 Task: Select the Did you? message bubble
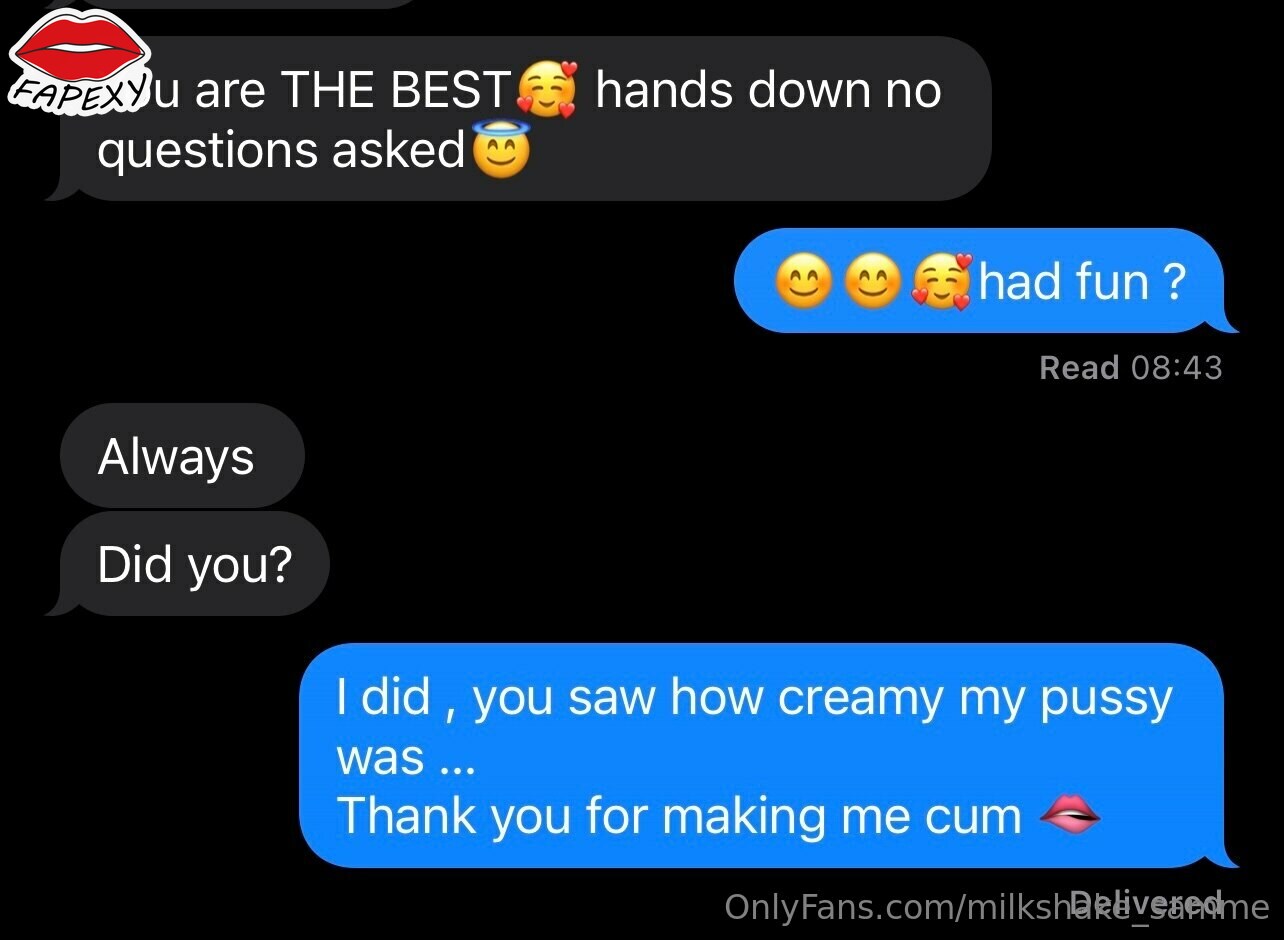tap(188, 564)
